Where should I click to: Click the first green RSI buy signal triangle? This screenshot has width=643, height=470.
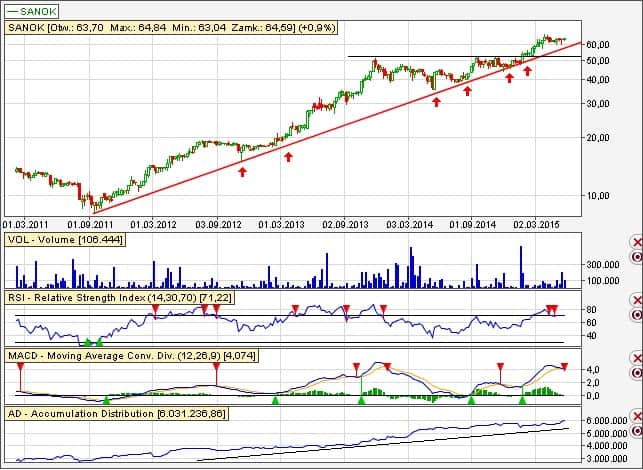click(x=87, y=342)
